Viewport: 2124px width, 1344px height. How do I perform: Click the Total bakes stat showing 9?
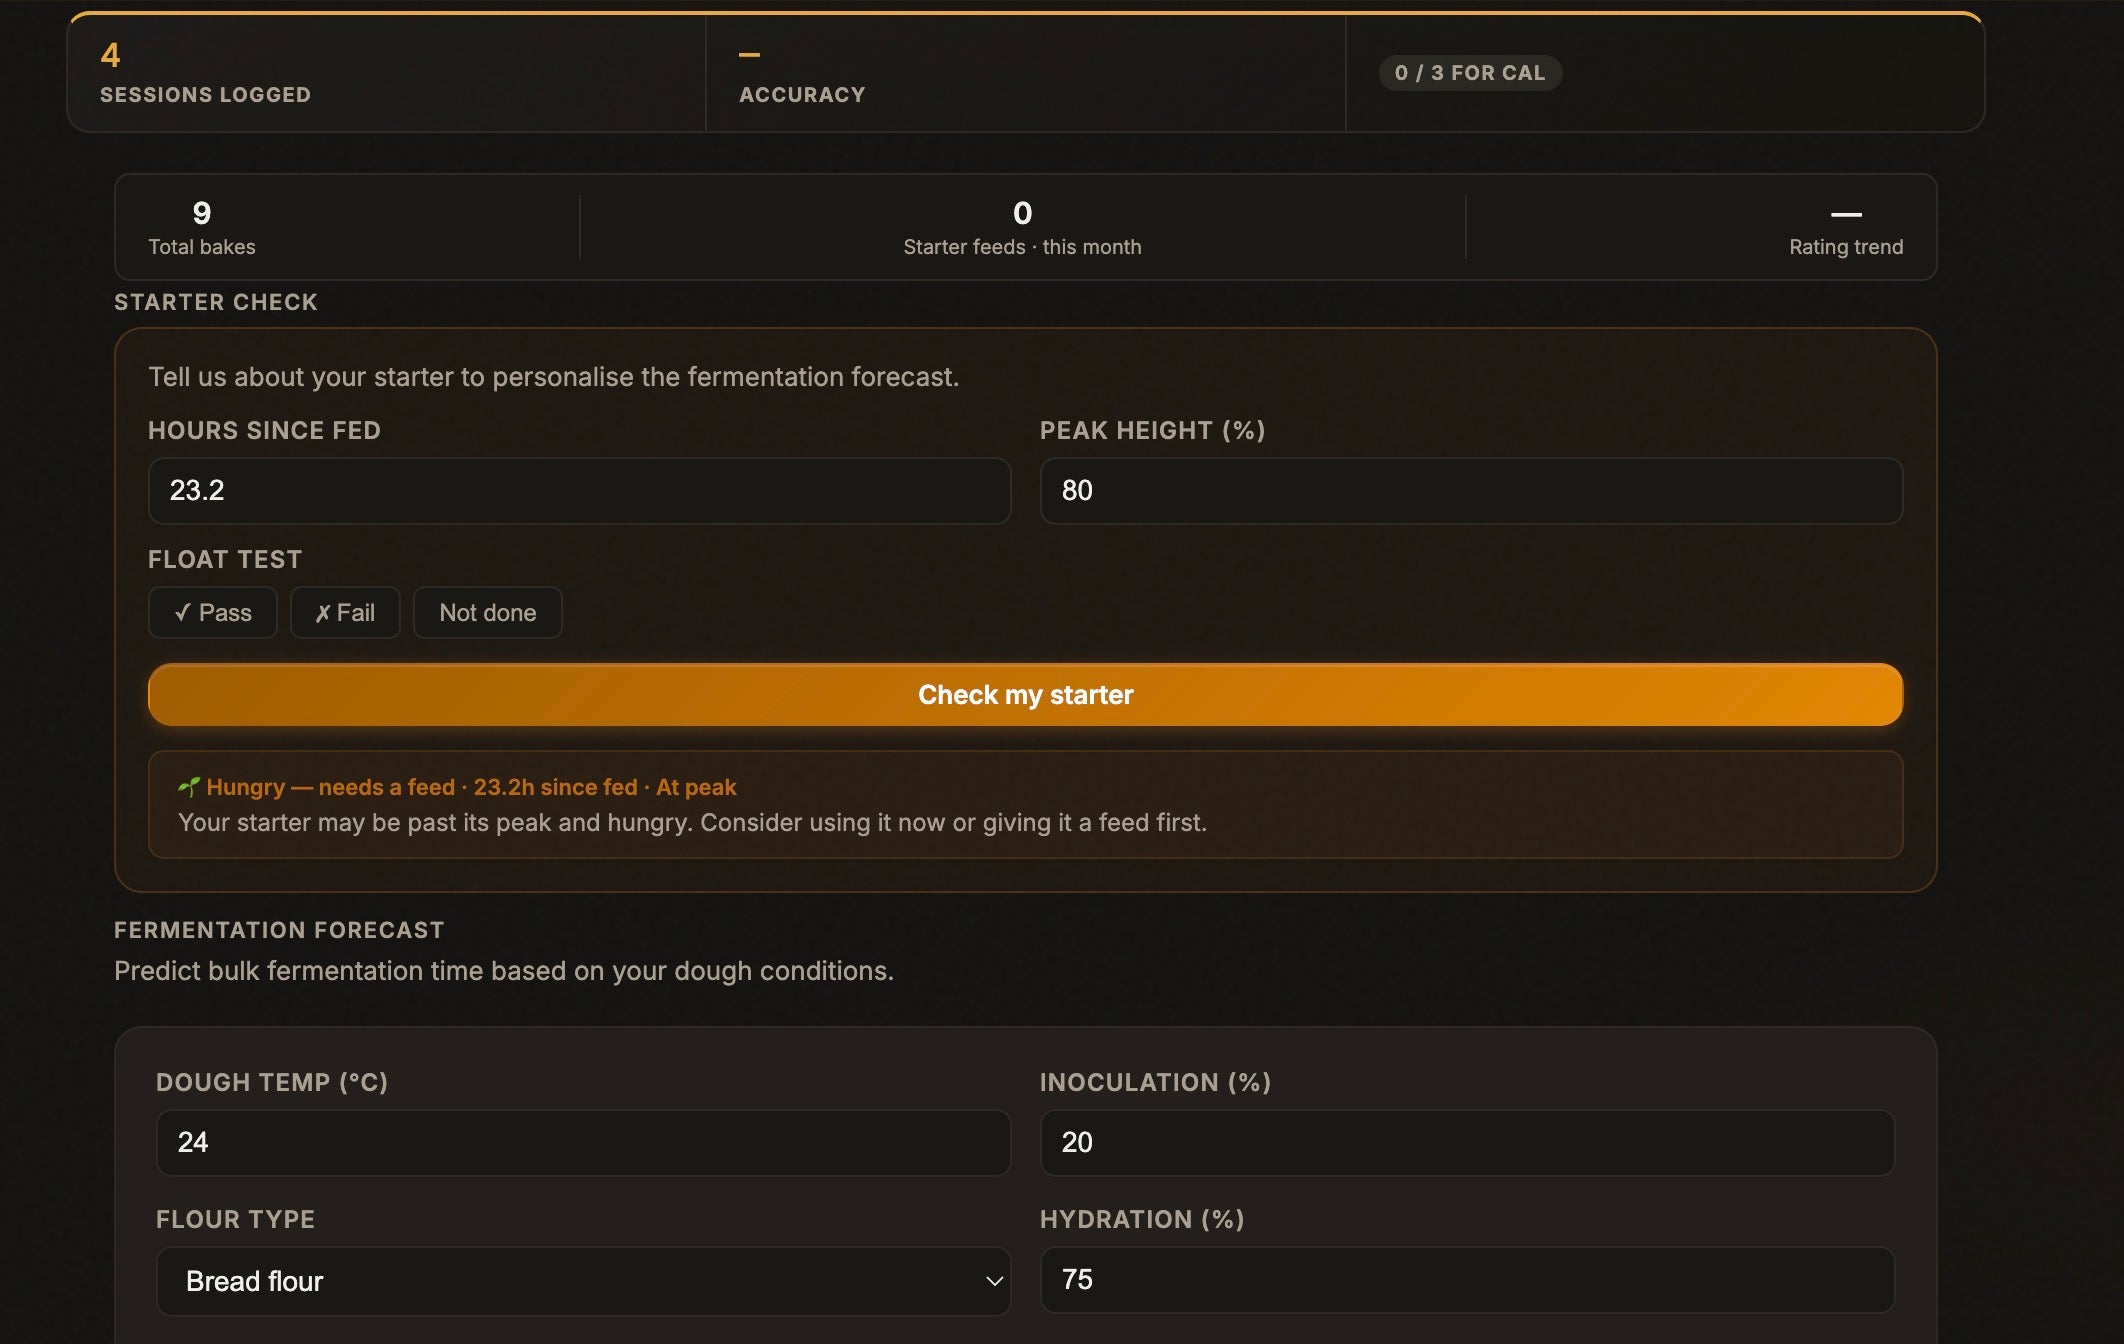202,228
